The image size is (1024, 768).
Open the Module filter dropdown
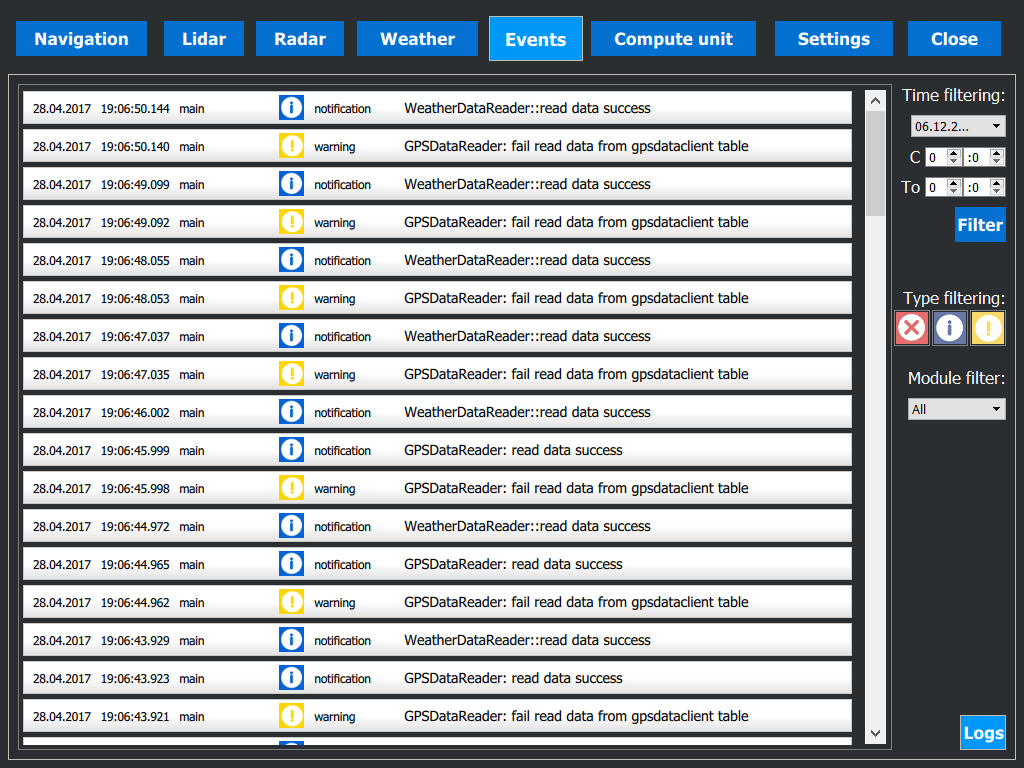[x=956, y=409]
